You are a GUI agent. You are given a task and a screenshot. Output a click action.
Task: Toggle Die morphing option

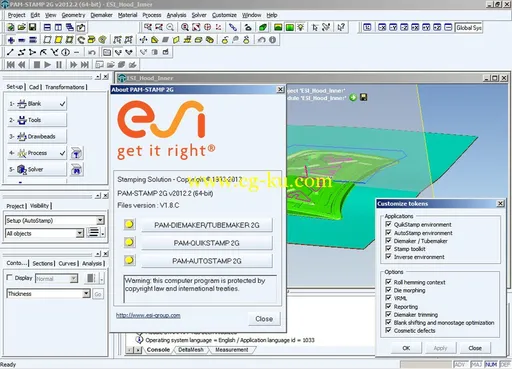[388, 290]
